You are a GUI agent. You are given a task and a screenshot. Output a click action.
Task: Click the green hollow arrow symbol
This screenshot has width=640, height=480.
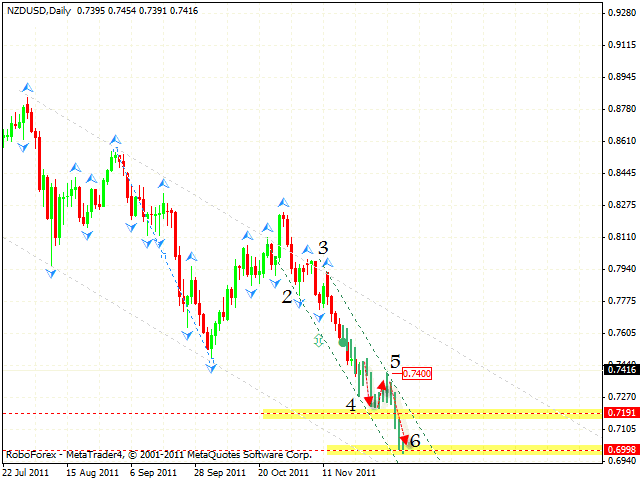pyautogui.click(x=318, y=341)
